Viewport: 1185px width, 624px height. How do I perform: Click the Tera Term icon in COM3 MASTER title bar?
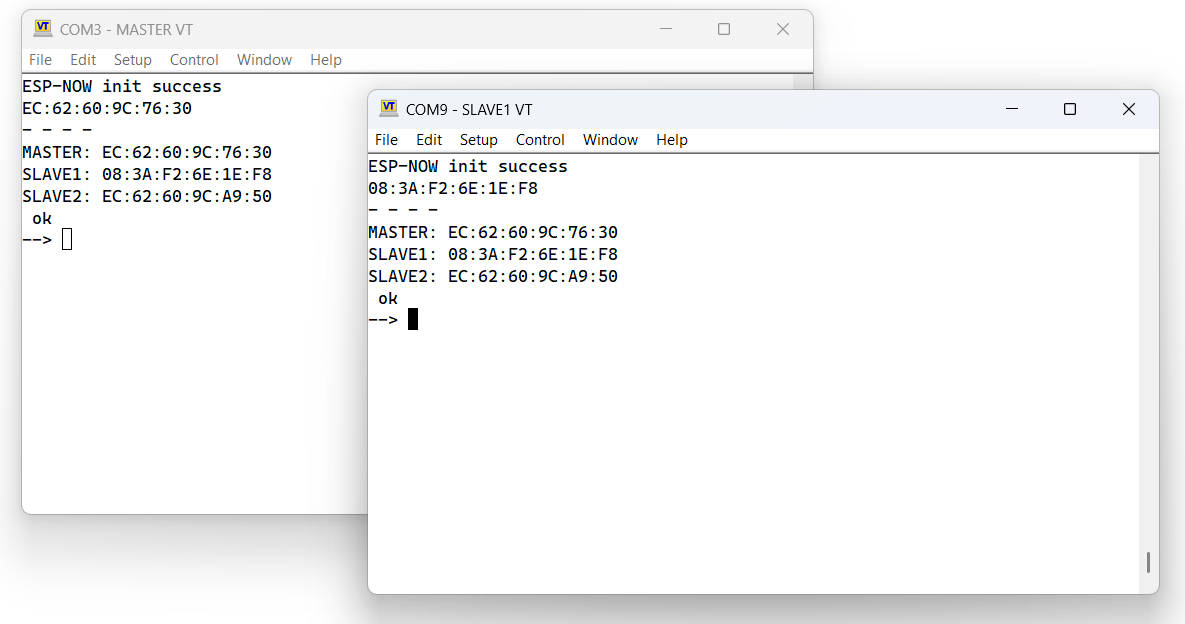(42, 29)
